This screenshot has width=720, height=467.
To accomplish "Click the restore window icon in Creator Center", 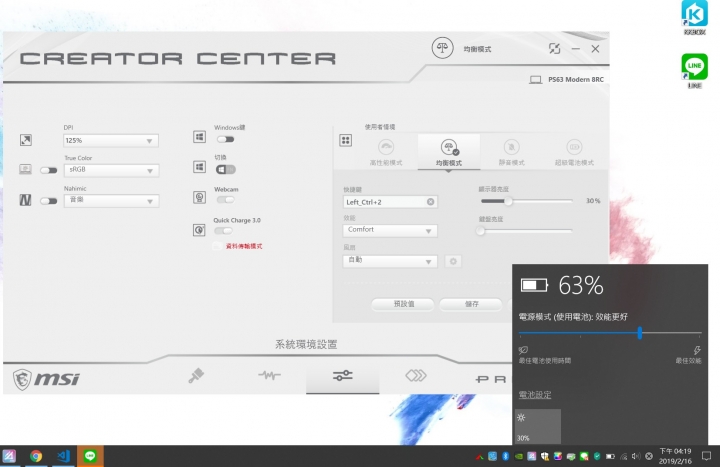I will point(555,49).
